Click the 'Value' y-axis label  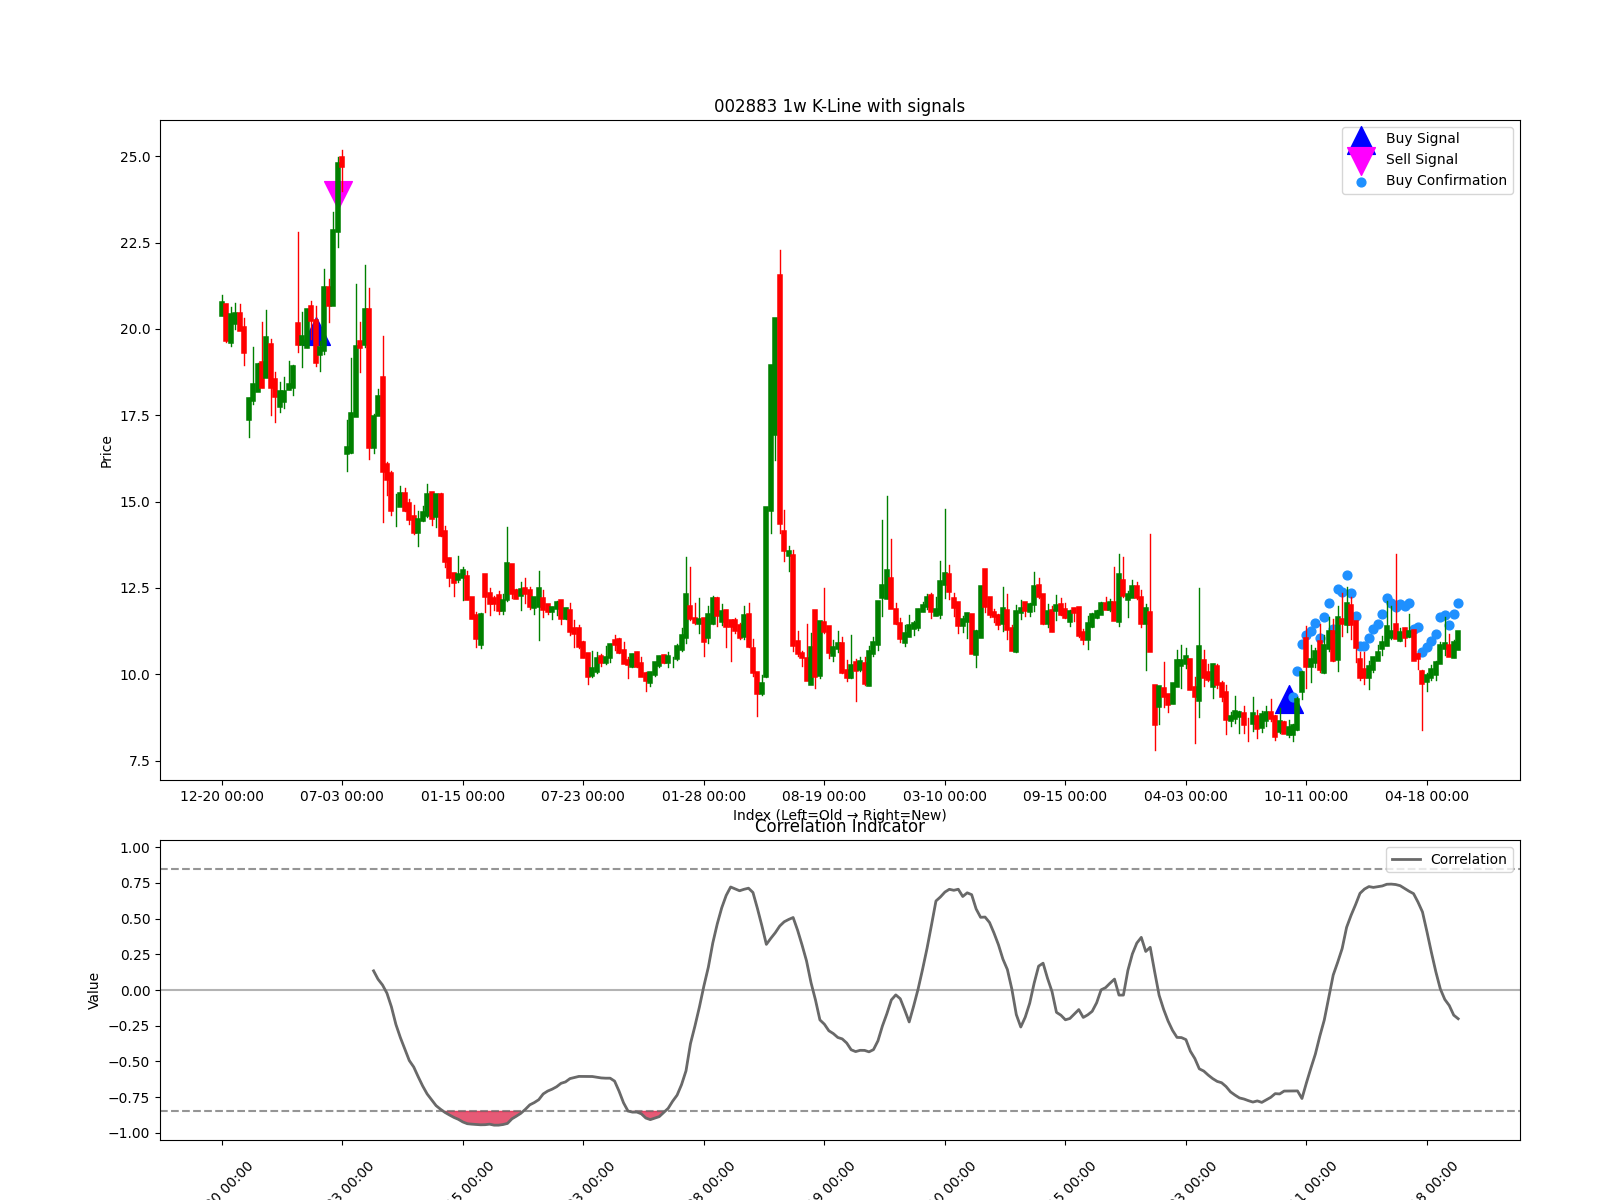(94, 990)
